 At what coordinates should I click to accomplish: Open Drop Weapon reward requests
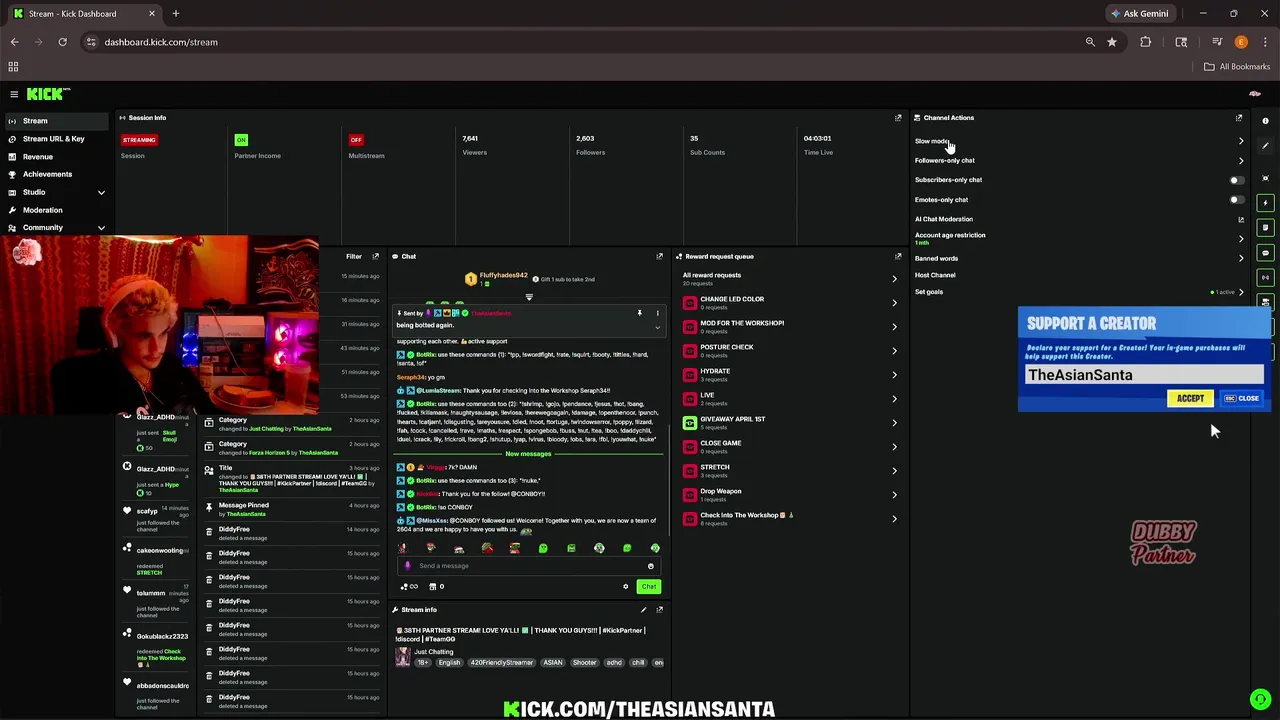tap(790, 495)
